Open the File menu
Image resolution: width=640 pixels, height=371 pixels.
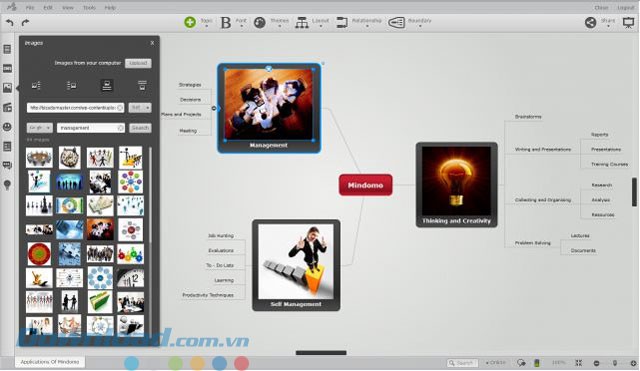pyautogui.click(x=30, y=8)
